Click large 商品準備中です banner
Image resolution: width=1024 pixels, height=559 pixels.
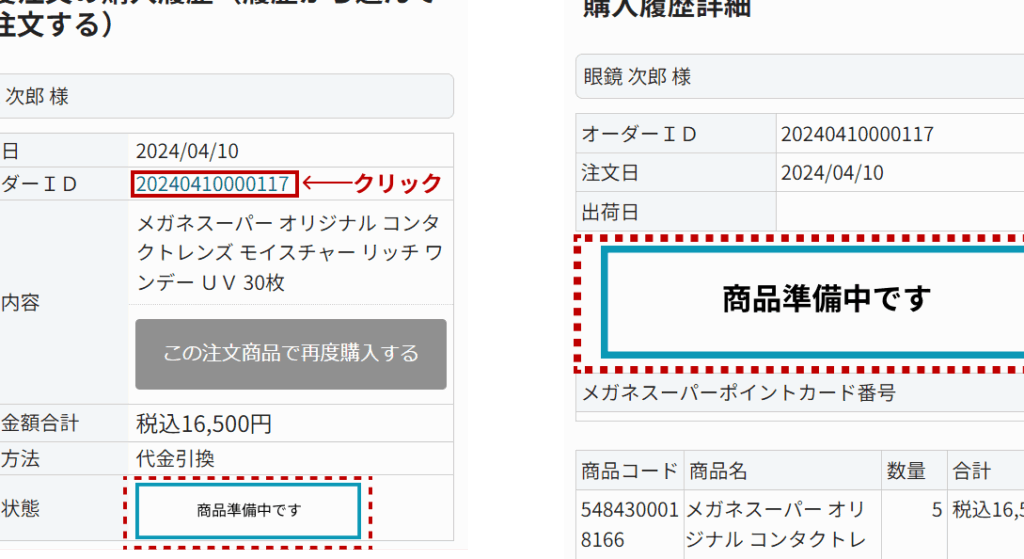pyautogui.click(x=812, y=302)
